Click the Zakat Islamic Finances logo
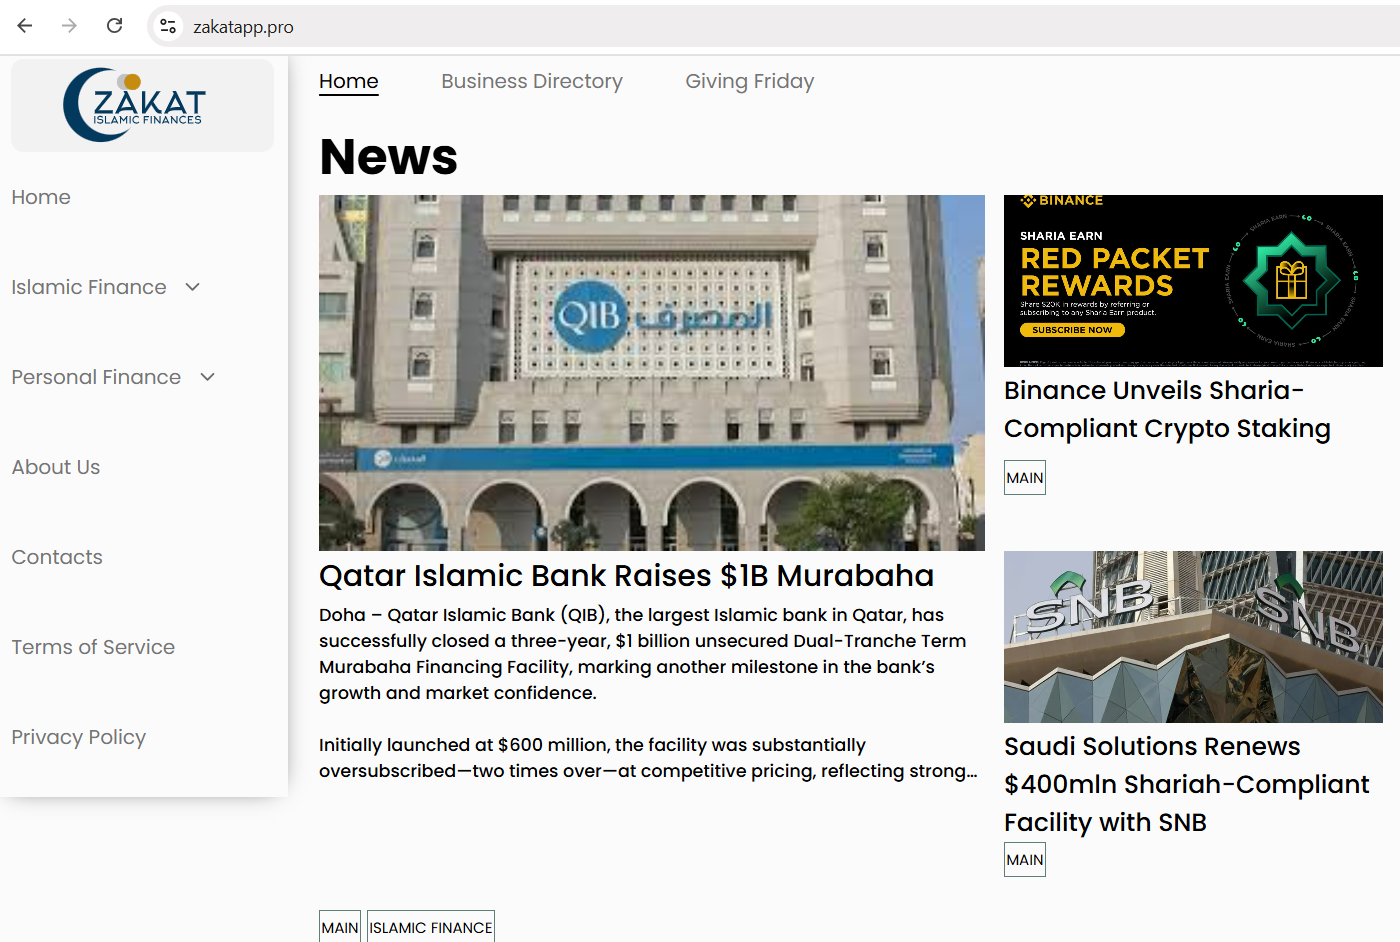 135,105
